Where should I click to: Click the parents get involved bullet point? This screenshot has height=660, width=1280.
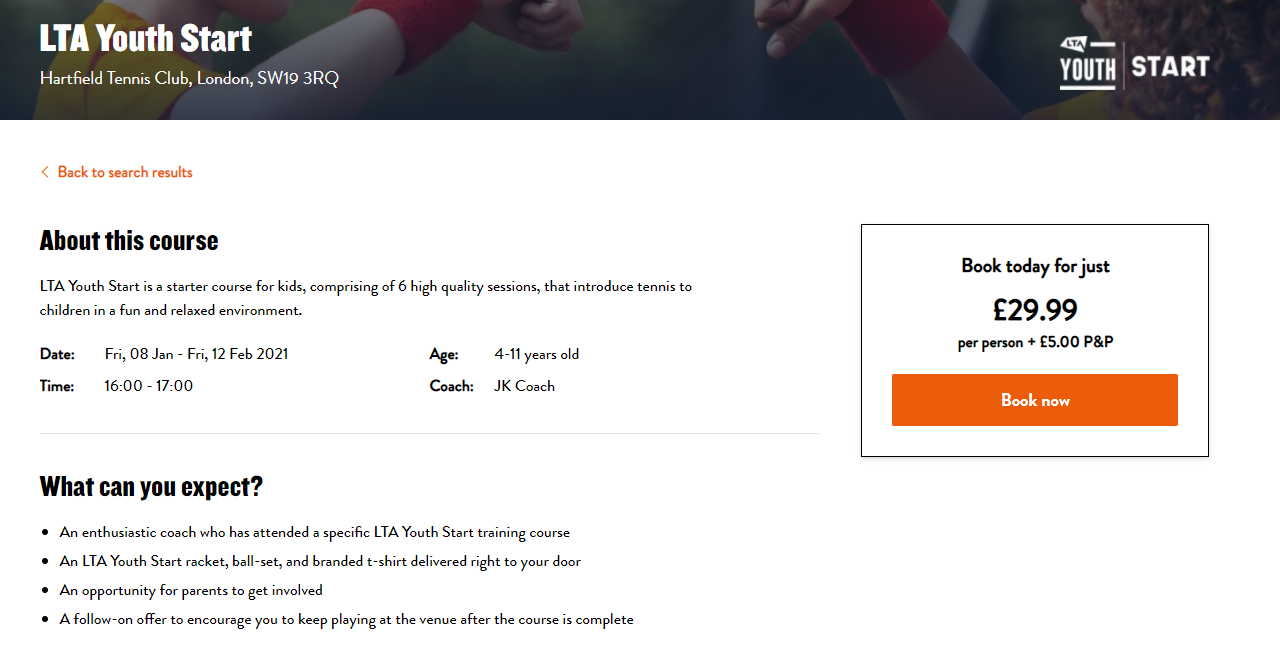(x=191, y=591)
